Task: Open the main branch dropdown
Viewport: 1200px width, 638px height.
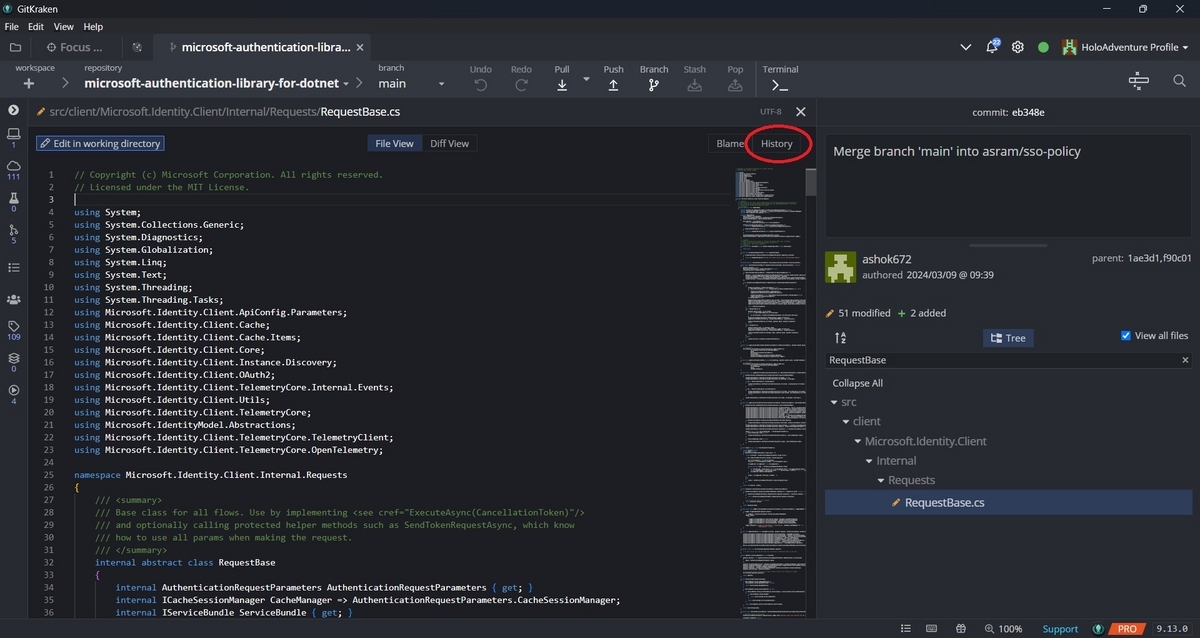Action: 412,84
